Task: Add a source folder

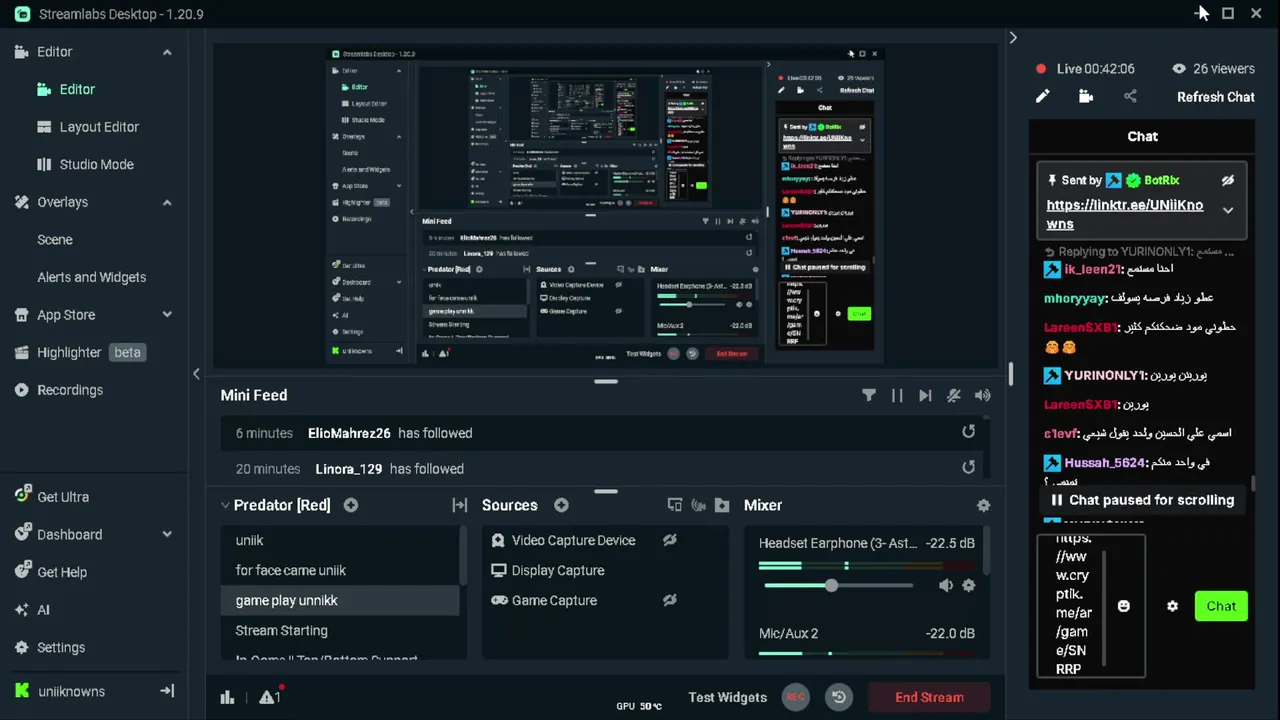Action: (722, 505)
